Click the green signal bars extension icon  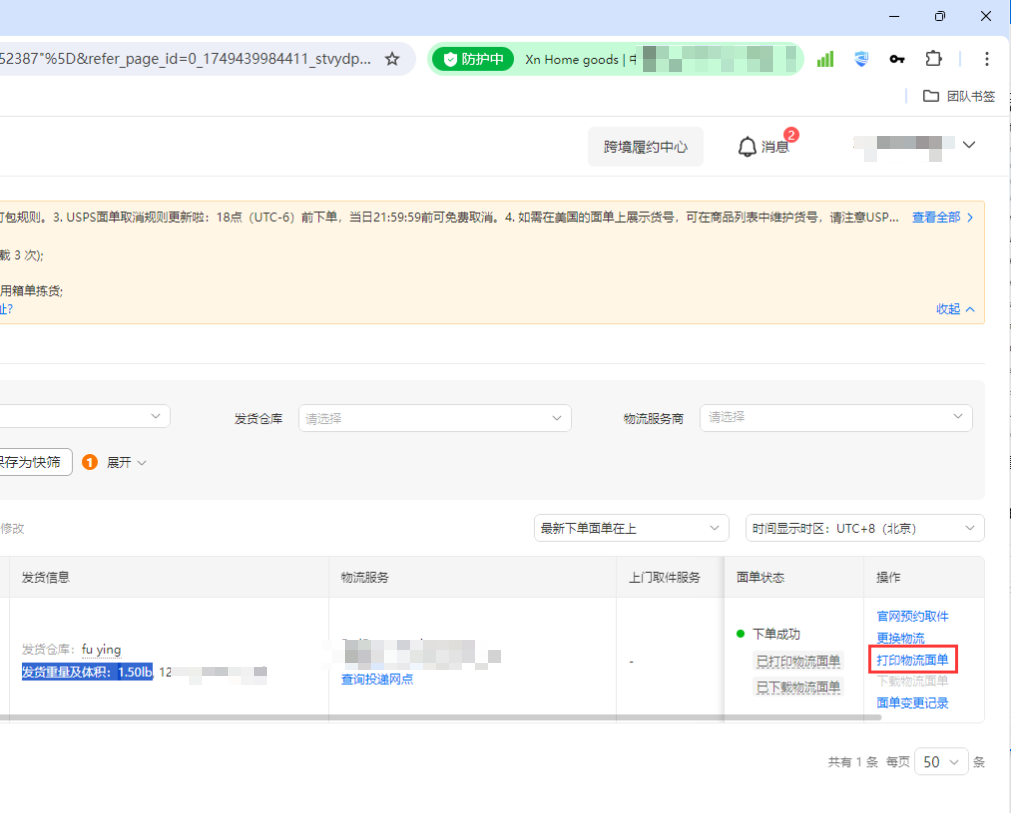825,59
